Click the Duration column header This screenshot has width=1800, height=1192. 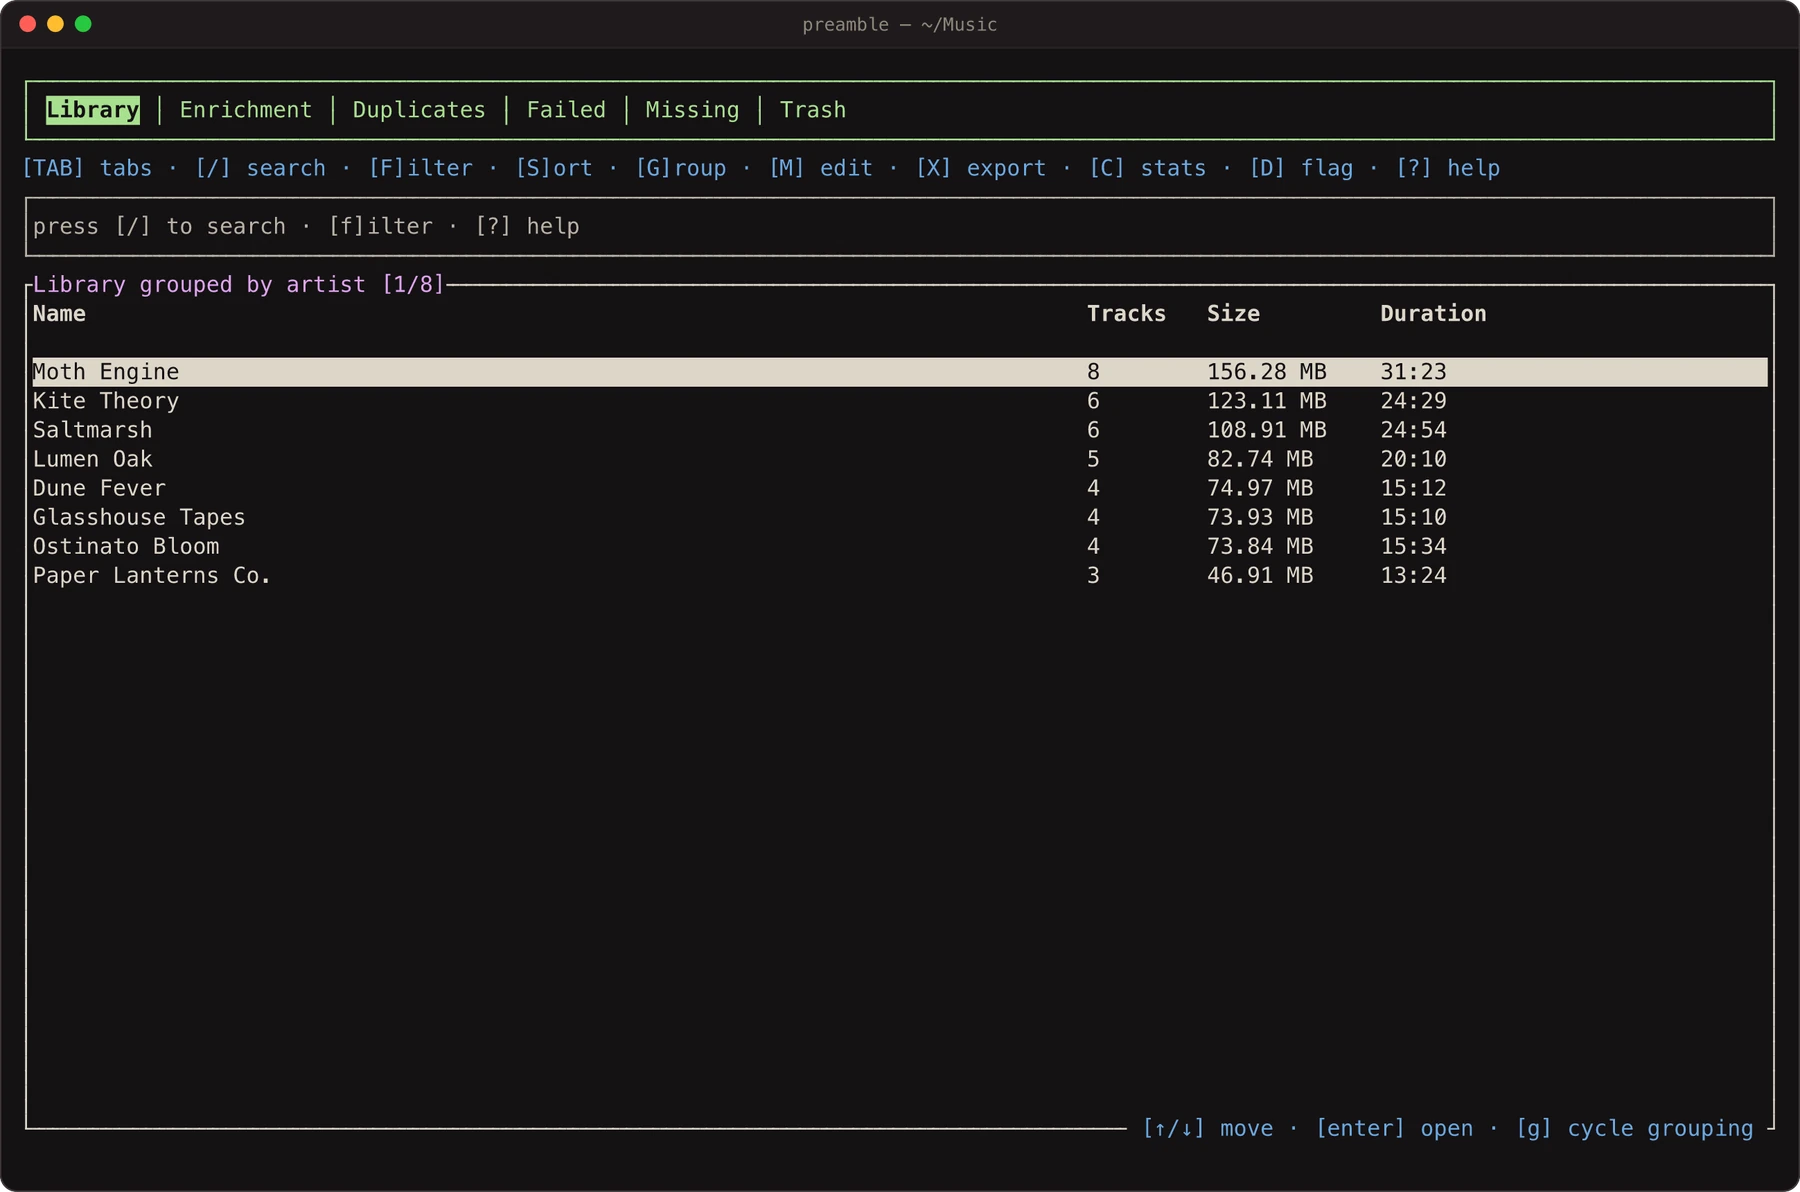(x=1433, y=314)
